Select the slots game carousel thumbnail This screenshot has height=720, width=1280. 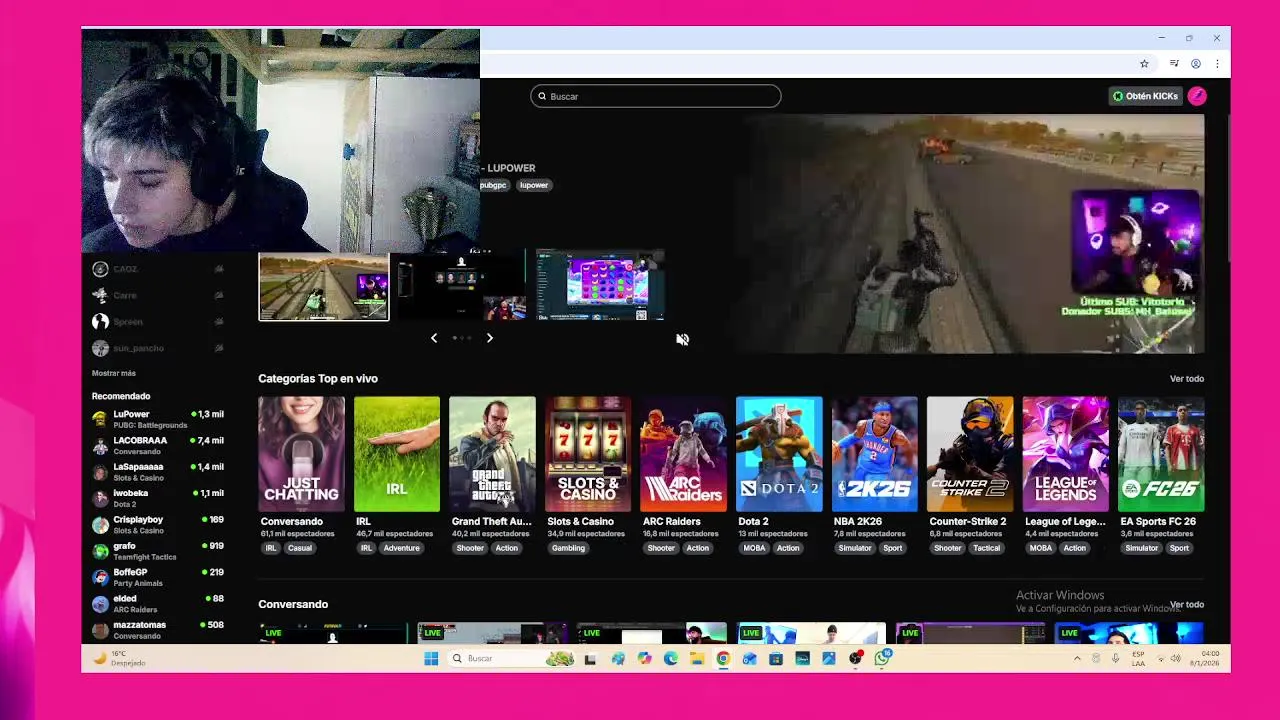point(600,287)
